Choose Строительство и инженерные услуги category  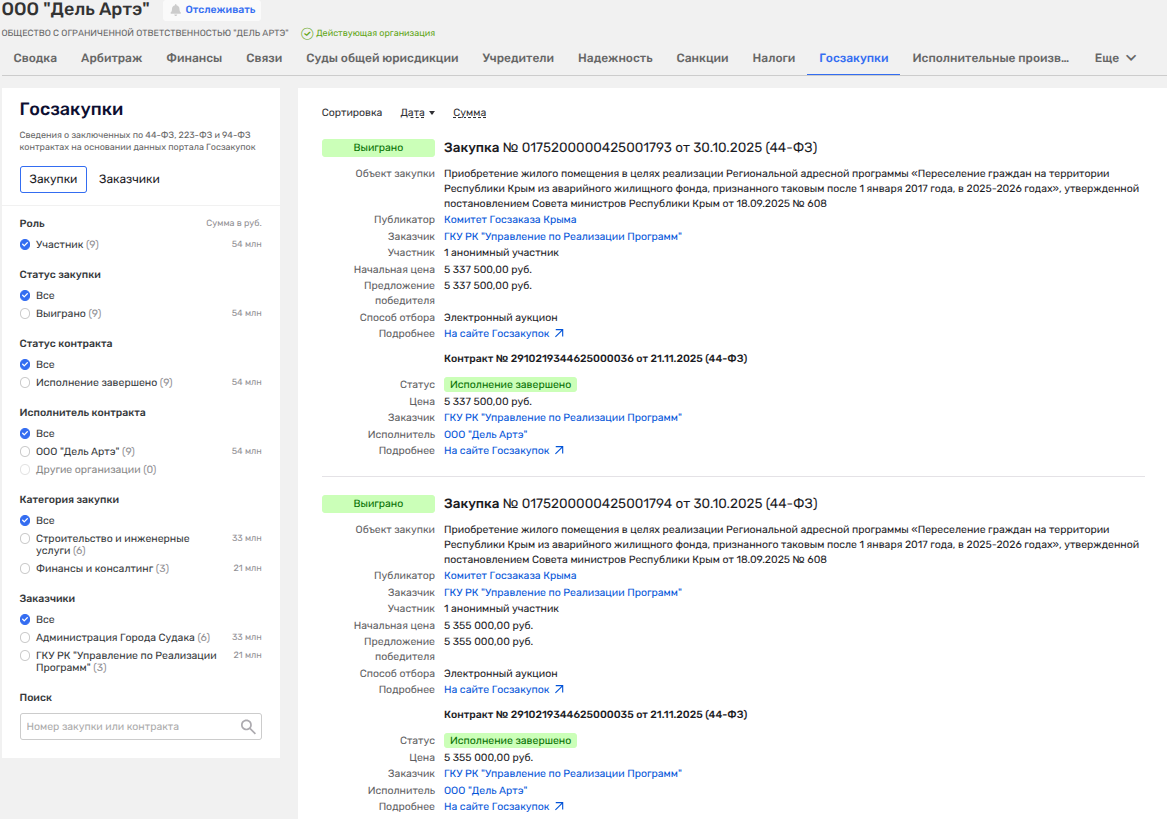[x=26, y=539]
